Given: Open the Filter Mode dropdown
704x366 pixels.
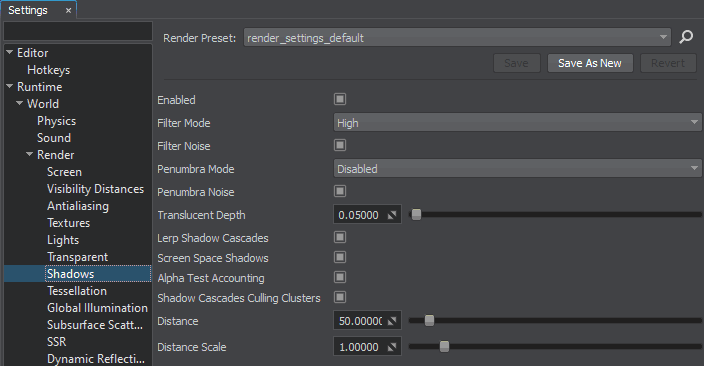Looking at the screenshot, I should coord(518,123).
